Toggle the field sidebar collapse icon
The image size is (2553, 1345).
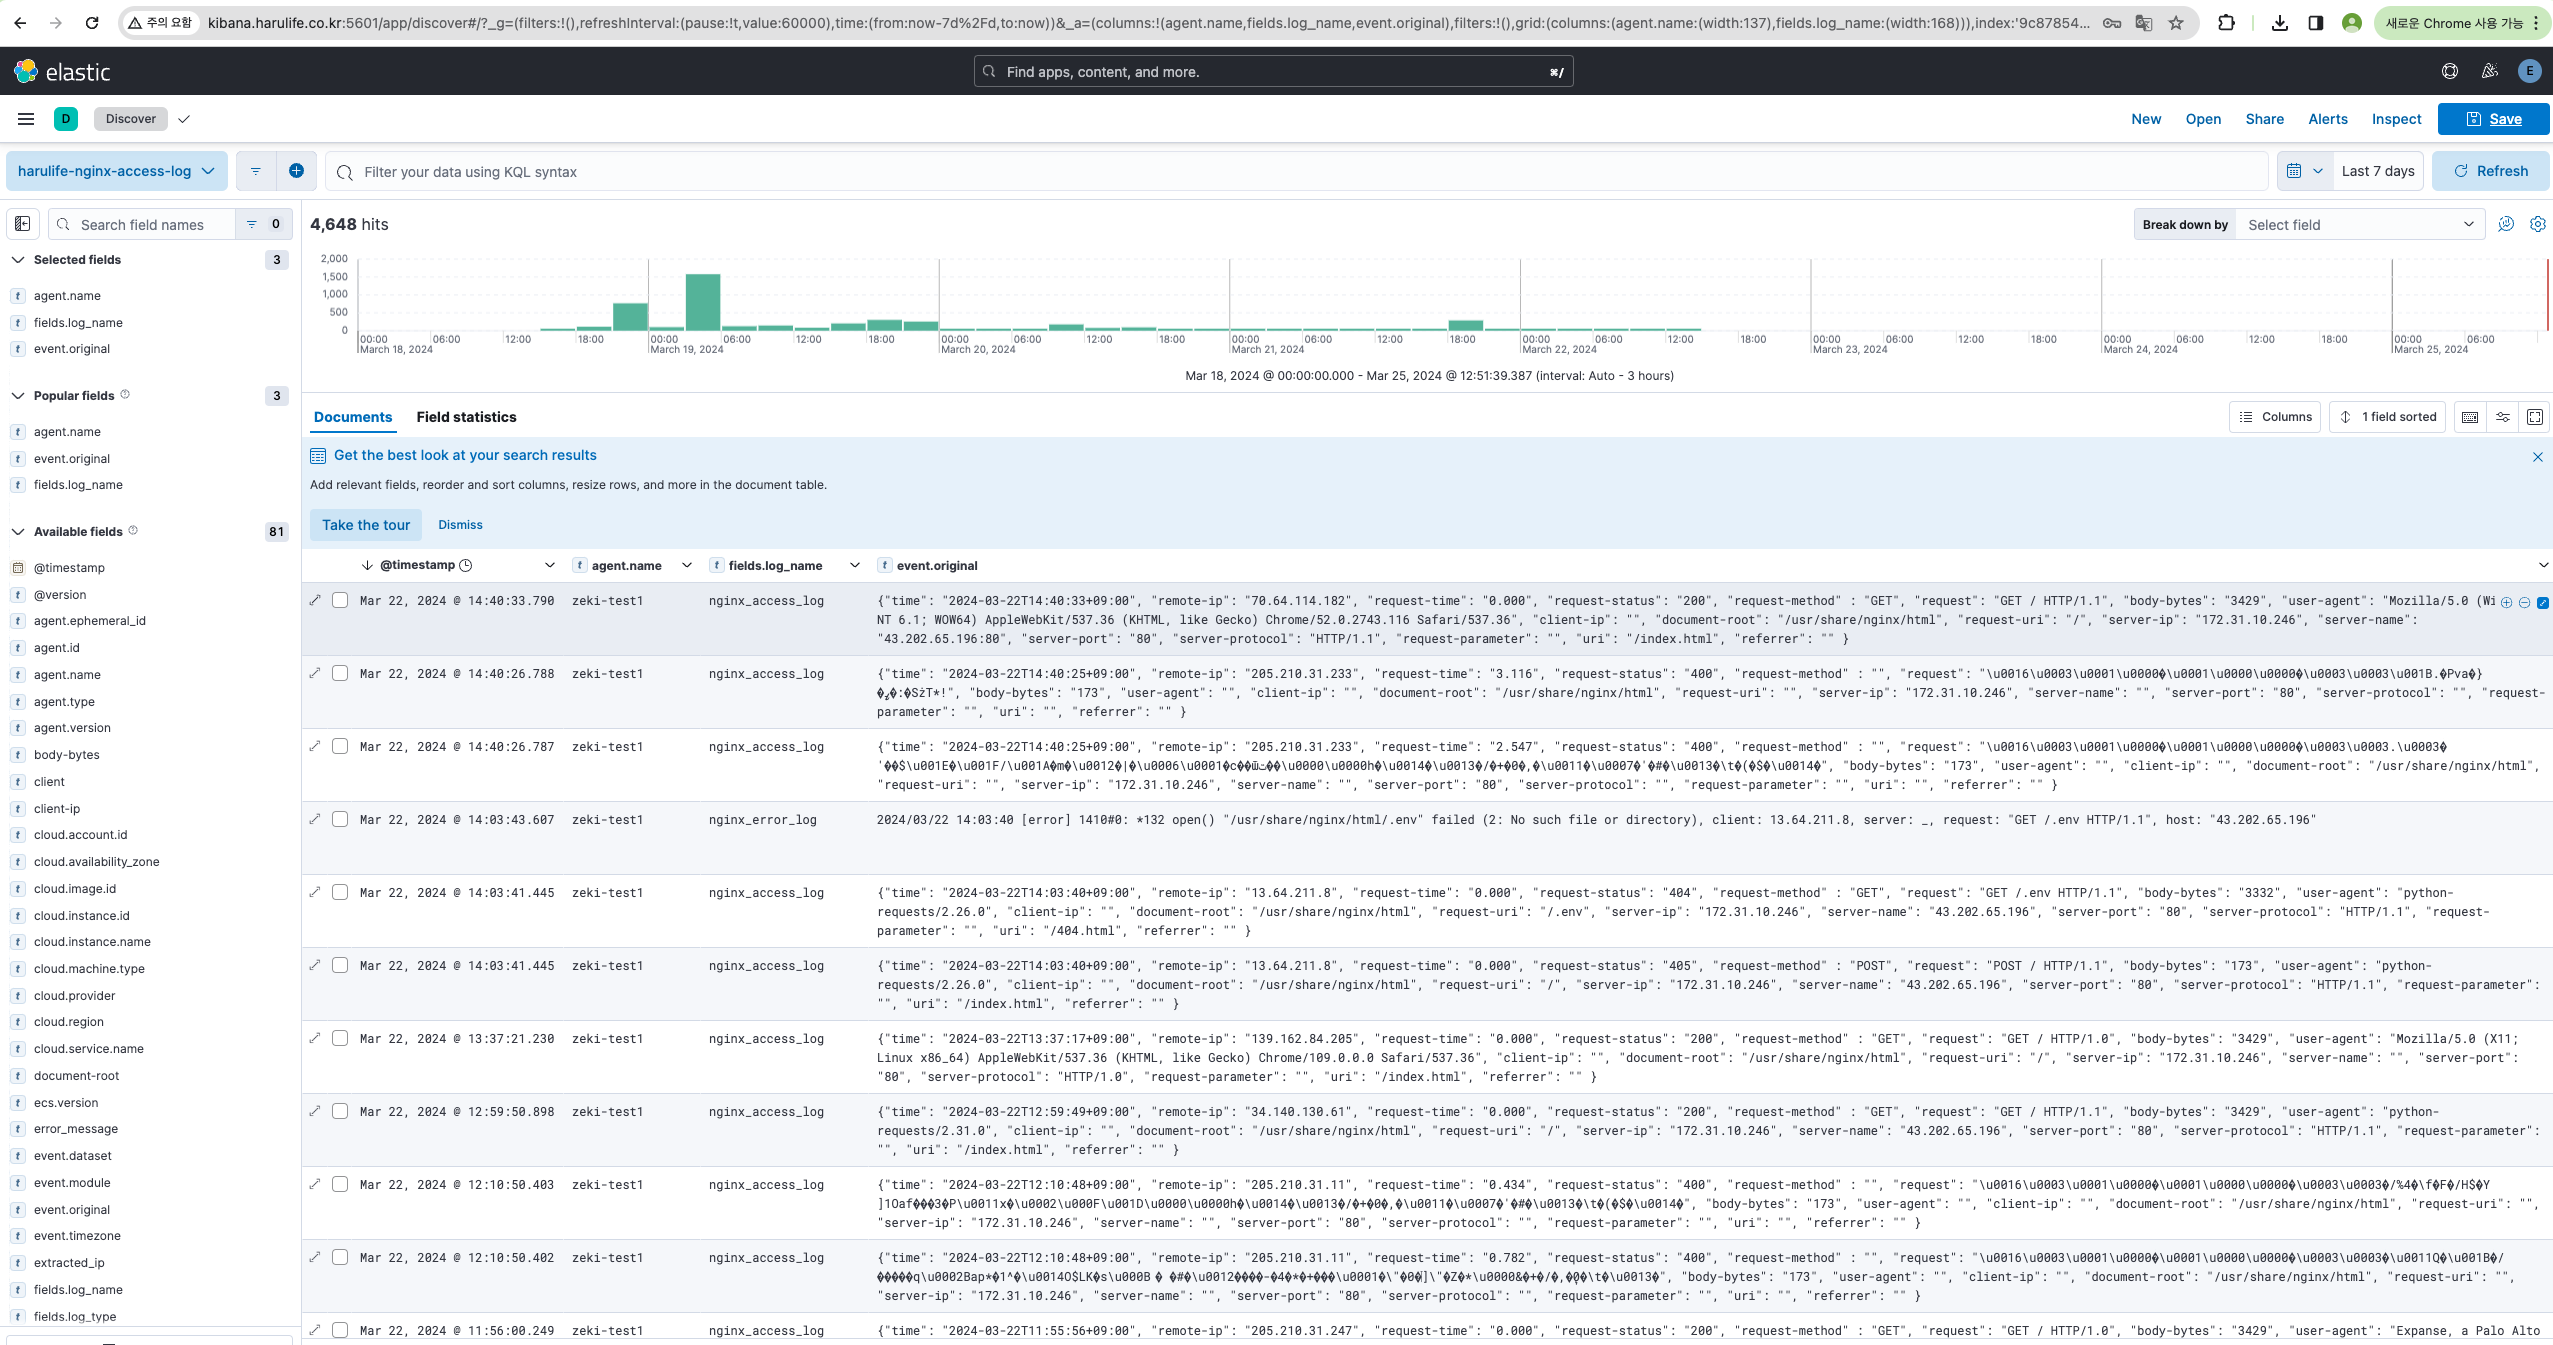[x=22, y=224]
